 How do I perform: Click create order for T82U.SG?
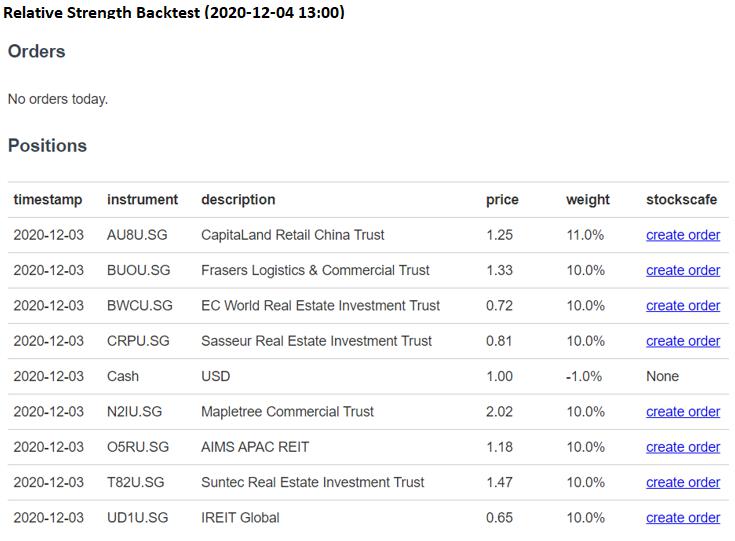tap(682, 482)
